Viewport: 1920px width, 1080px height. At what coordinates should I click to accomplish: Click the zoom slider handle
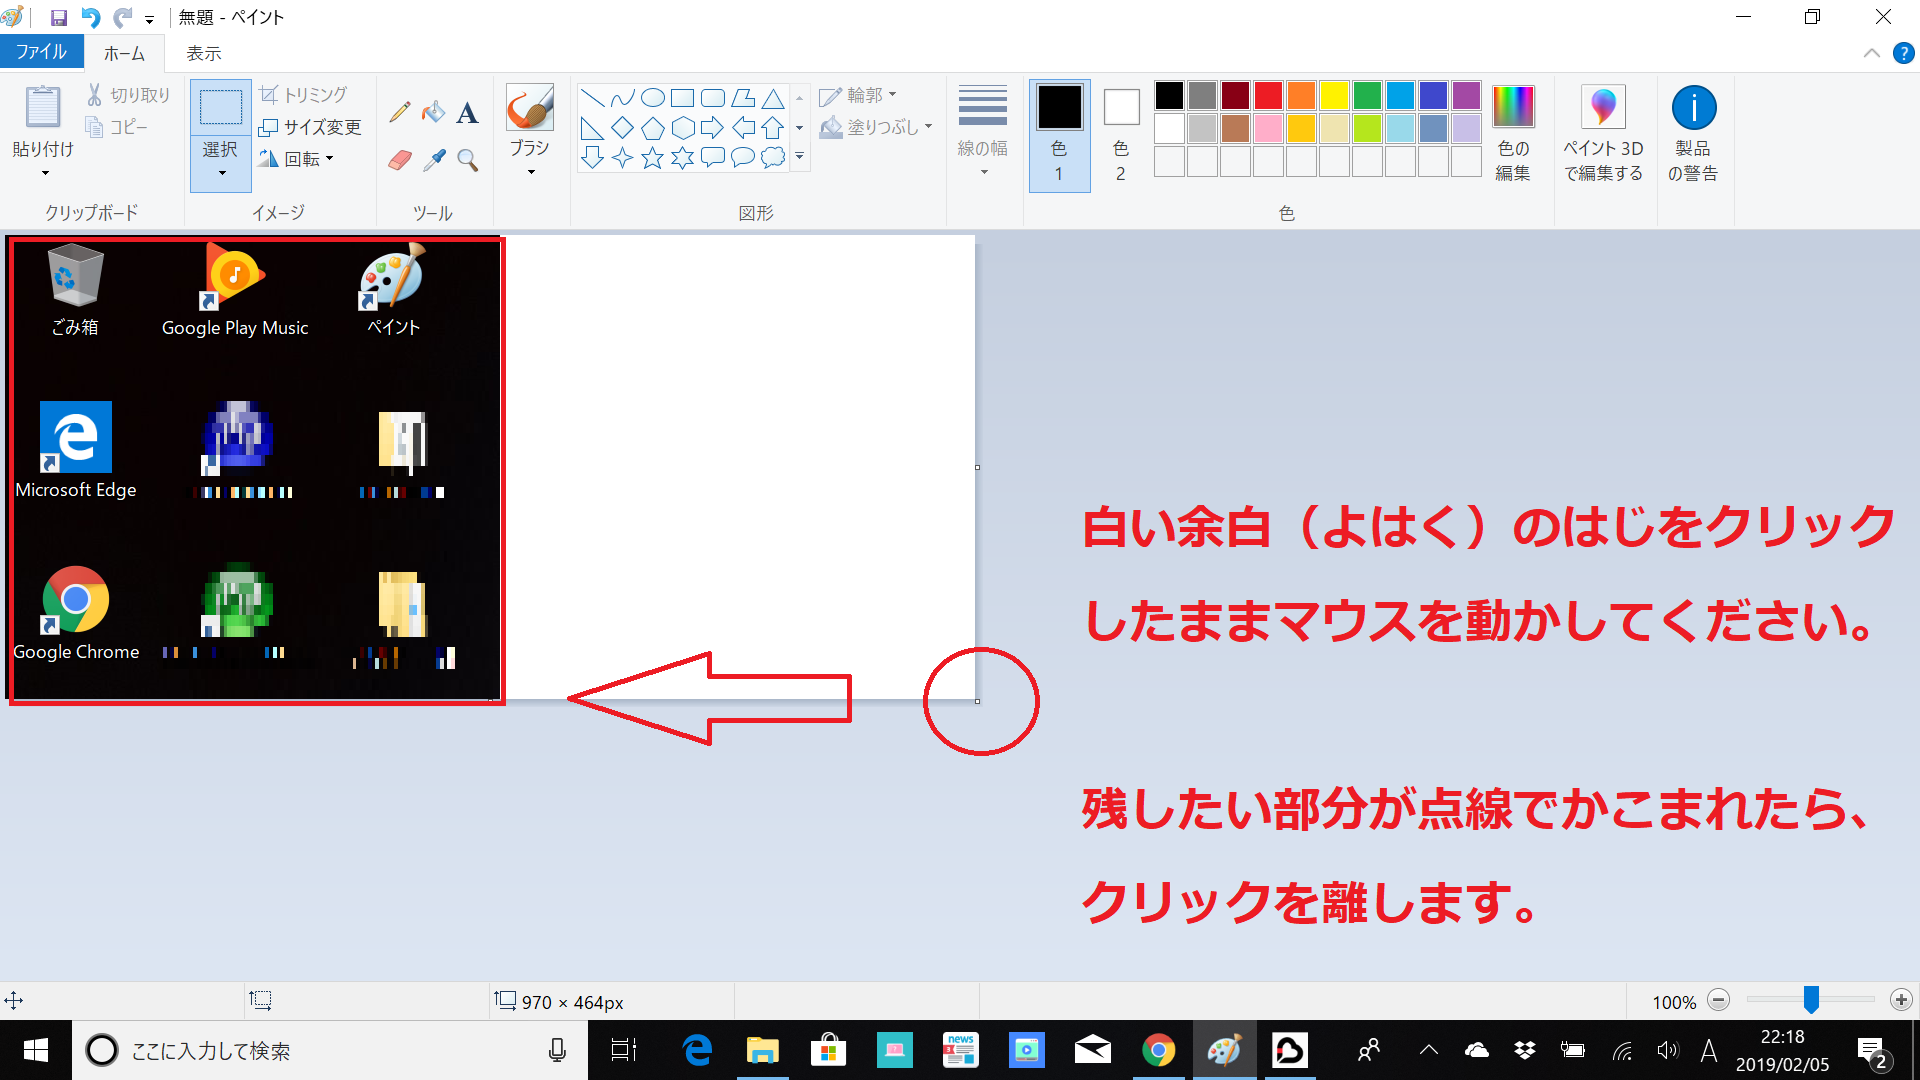coord(1811,999)
